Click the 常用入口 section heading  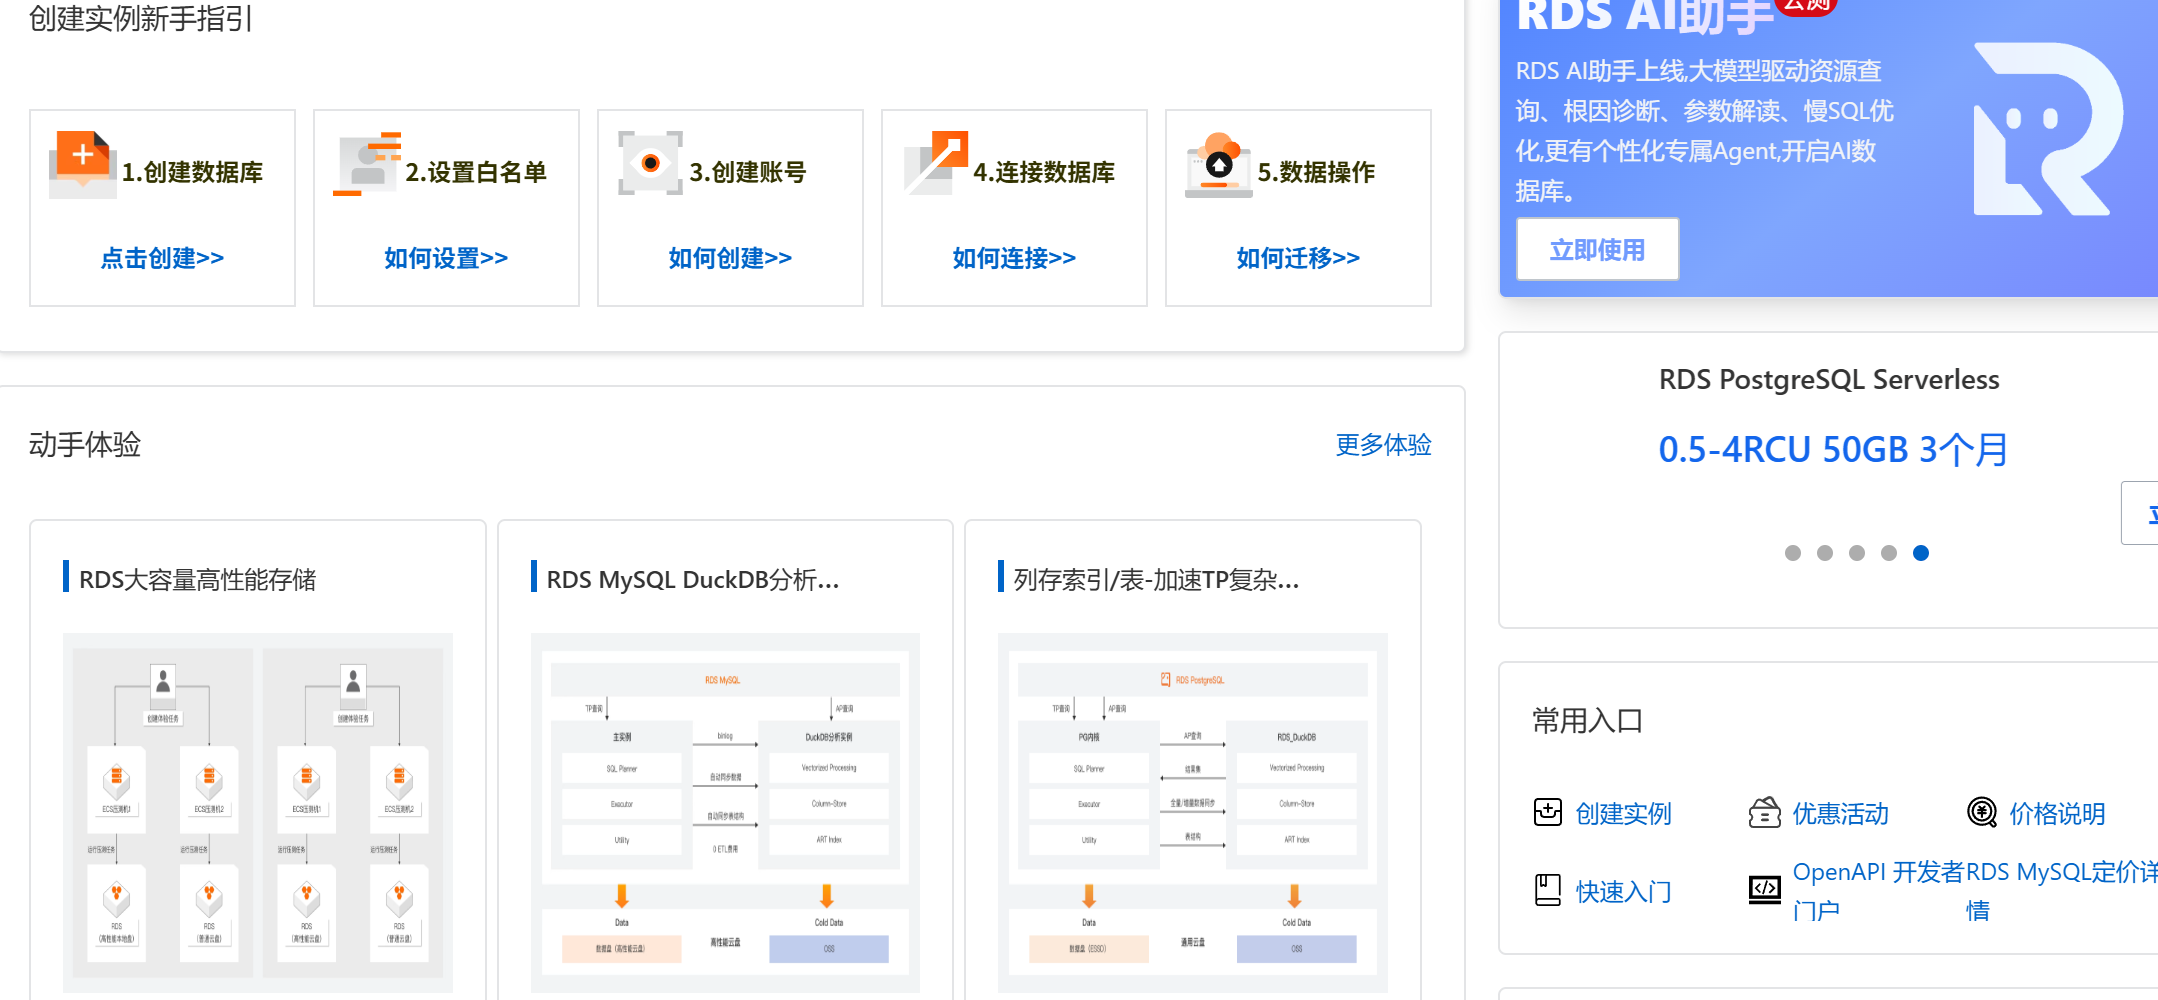(1588, 721)
